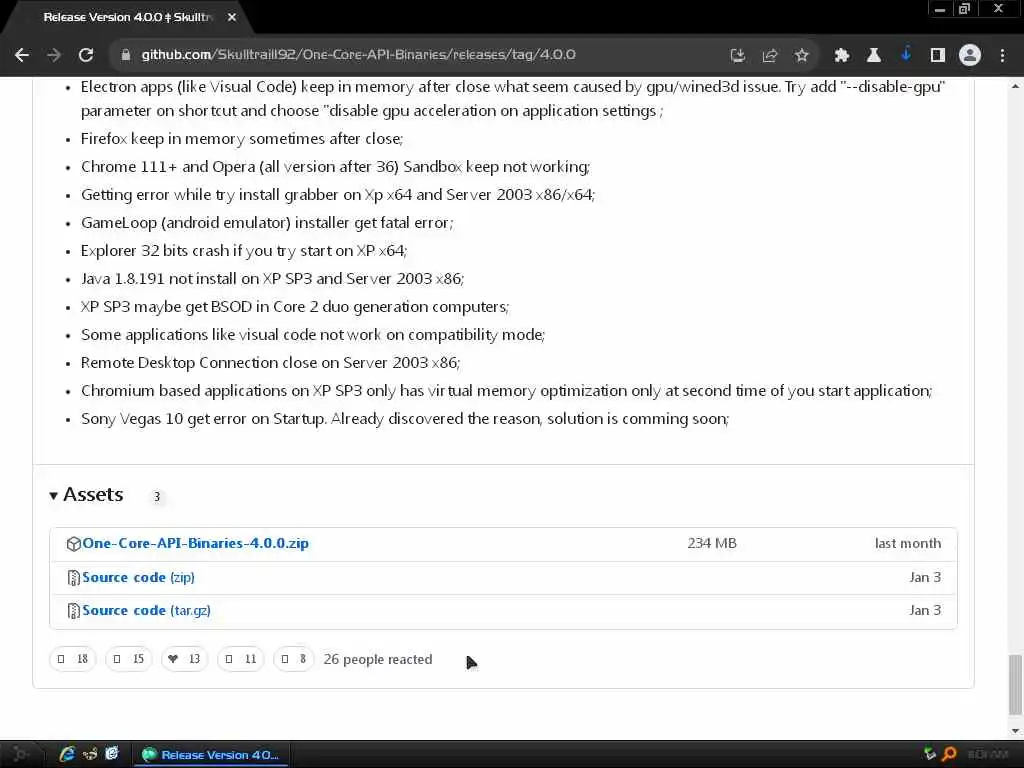The height and width of the screenshot is (768, 1024).
Task: Click the 'last month' date text
Action: pyautogui.click(x=908, y=543)
